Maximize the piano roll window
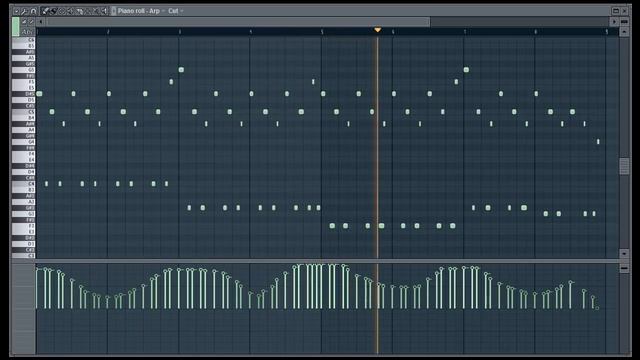 pyautogui.click(x=616, y=11)
